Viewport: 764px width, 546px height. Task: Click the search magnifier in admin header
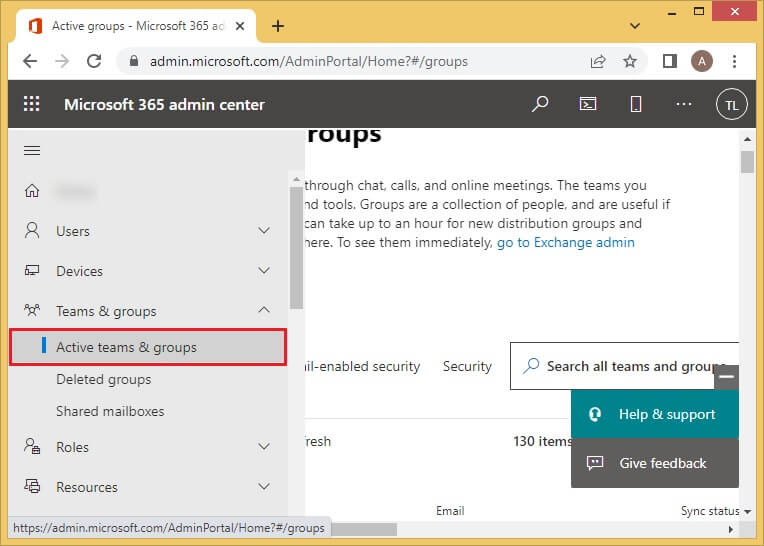coord(540,104)
